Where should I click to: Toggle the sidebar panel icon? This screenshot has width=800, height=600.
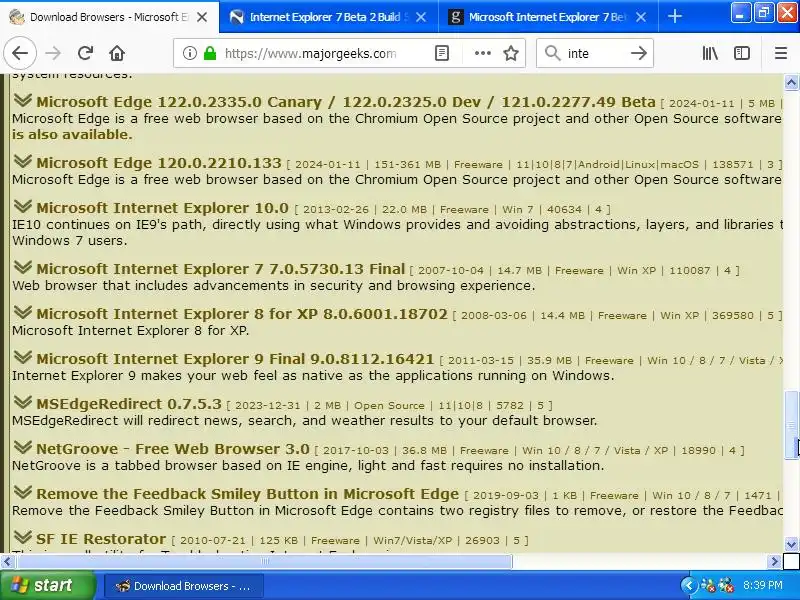pyautogui.click(x=742, y=53)
